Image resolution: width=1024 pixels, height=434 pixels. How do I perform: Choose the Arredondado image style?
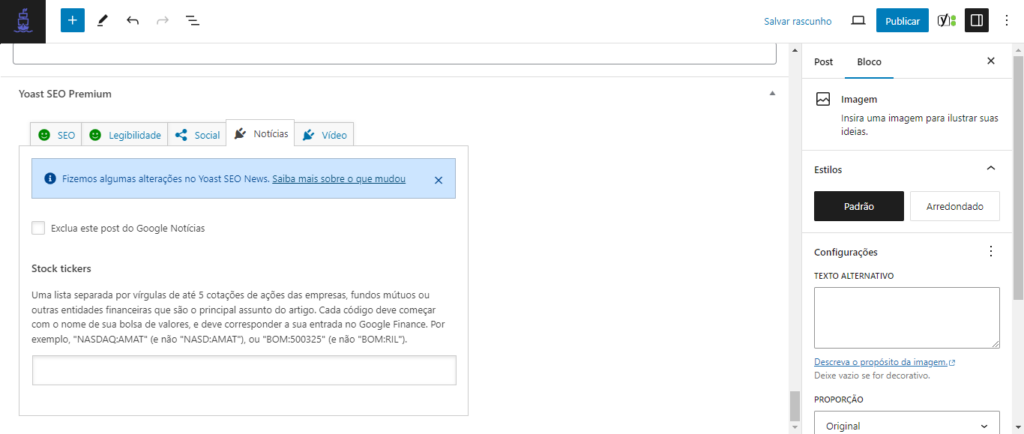955,206
